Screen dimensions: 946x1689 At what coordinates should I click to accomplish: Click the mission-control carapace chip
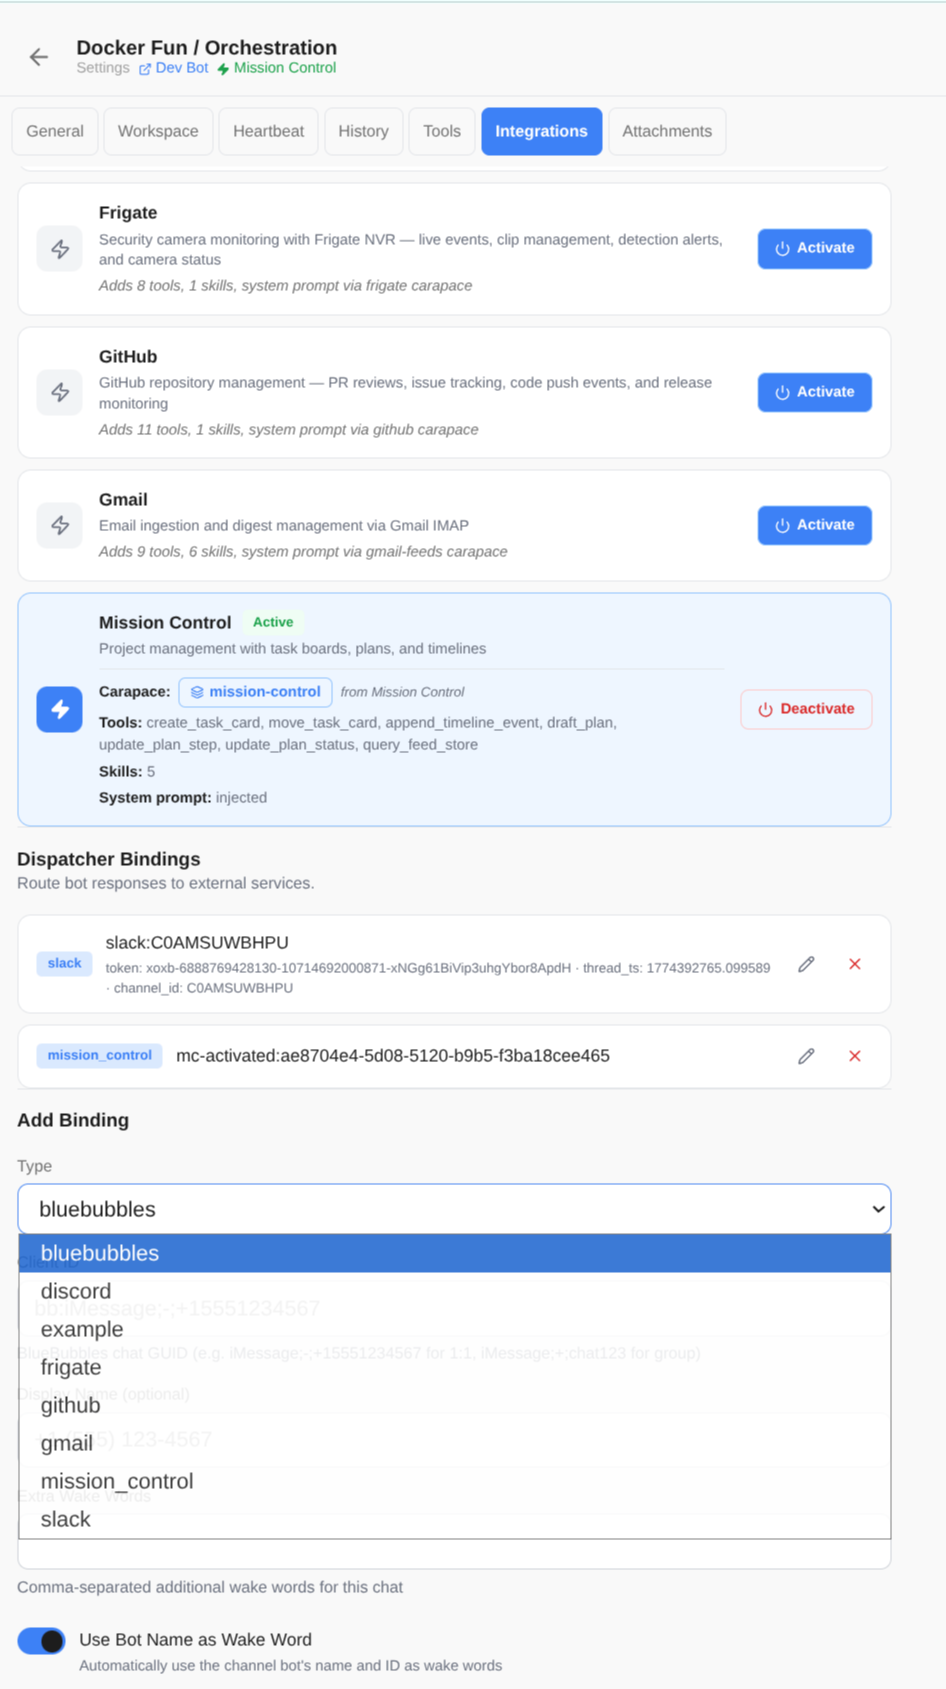[x=255, y=691]
